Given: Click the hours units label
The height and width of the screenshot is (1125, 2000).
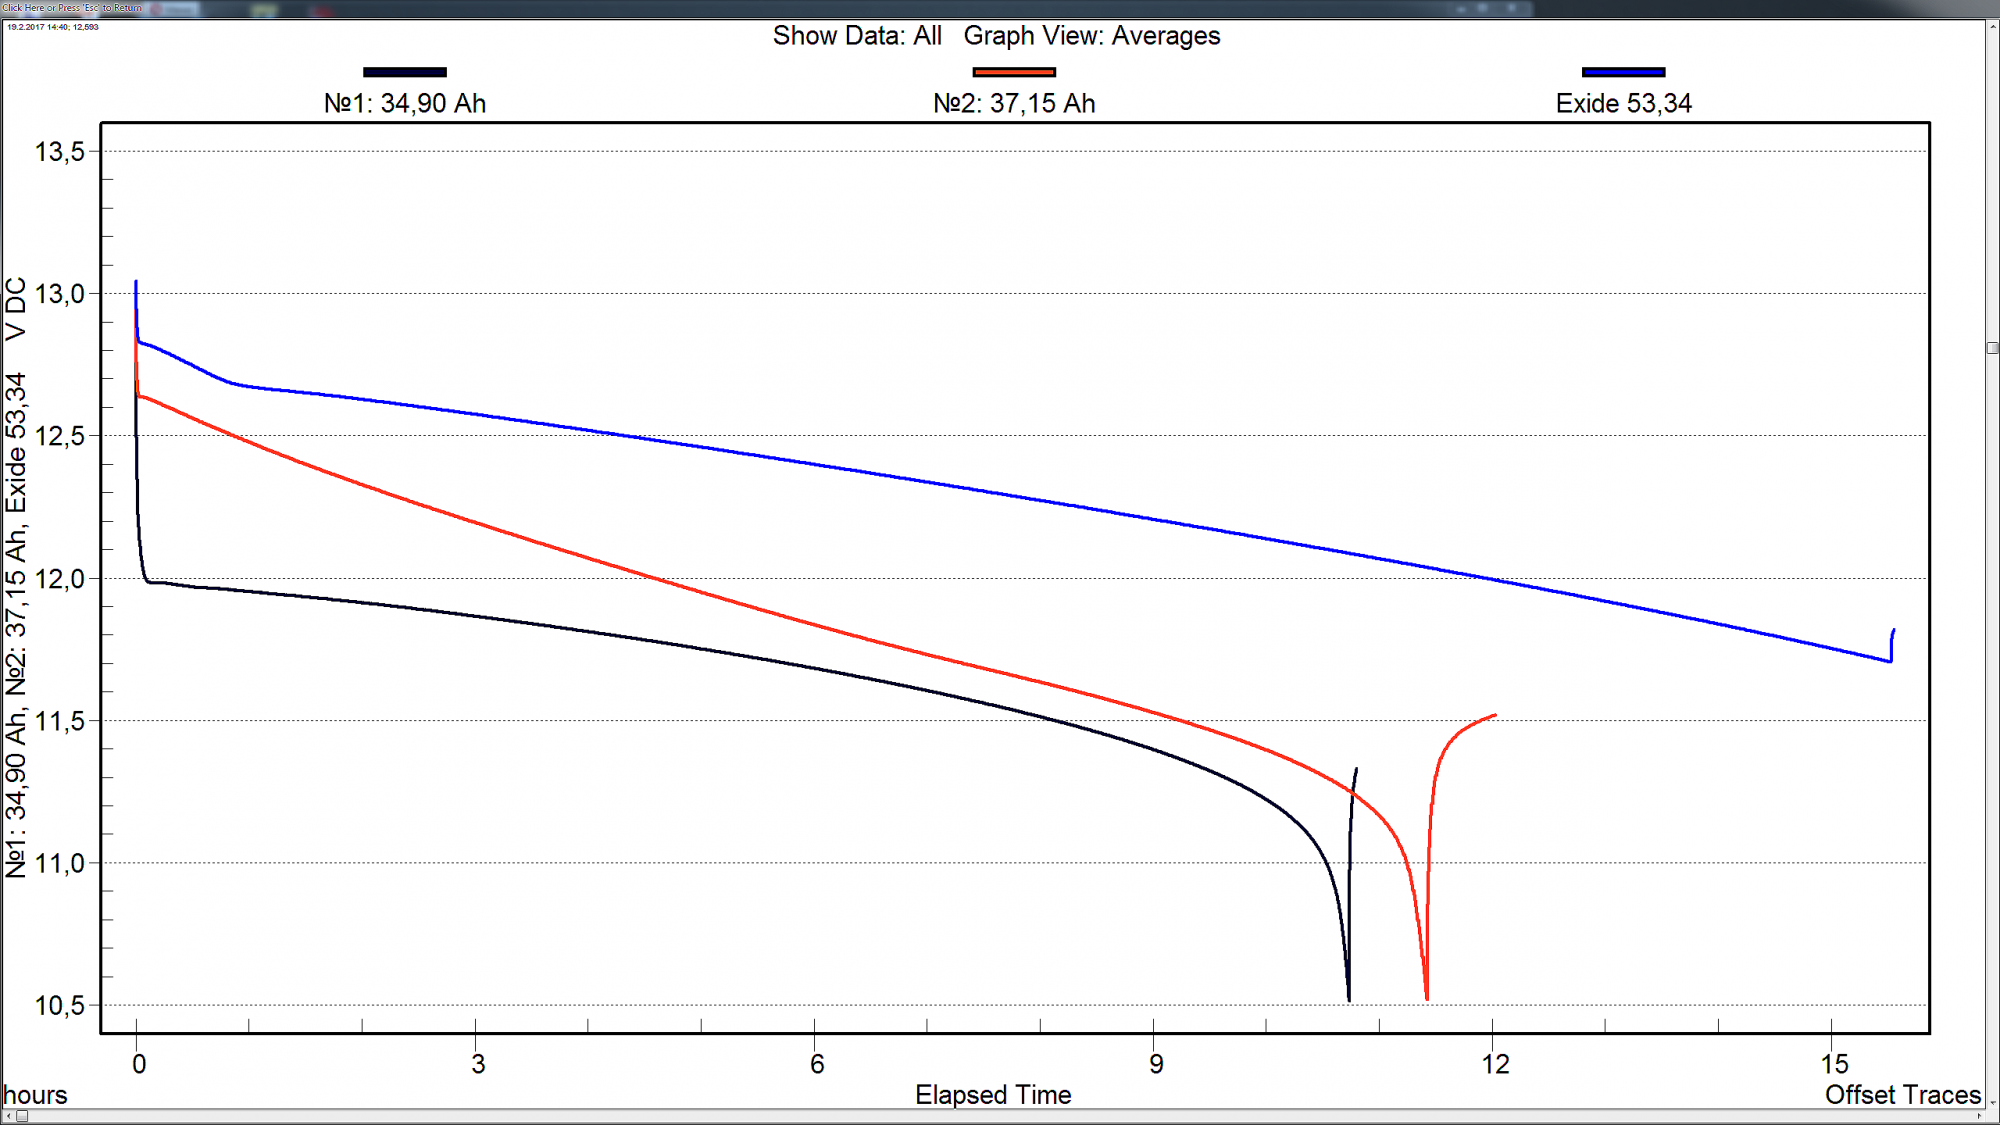Looking at the screenshot, I should 36,1095.
